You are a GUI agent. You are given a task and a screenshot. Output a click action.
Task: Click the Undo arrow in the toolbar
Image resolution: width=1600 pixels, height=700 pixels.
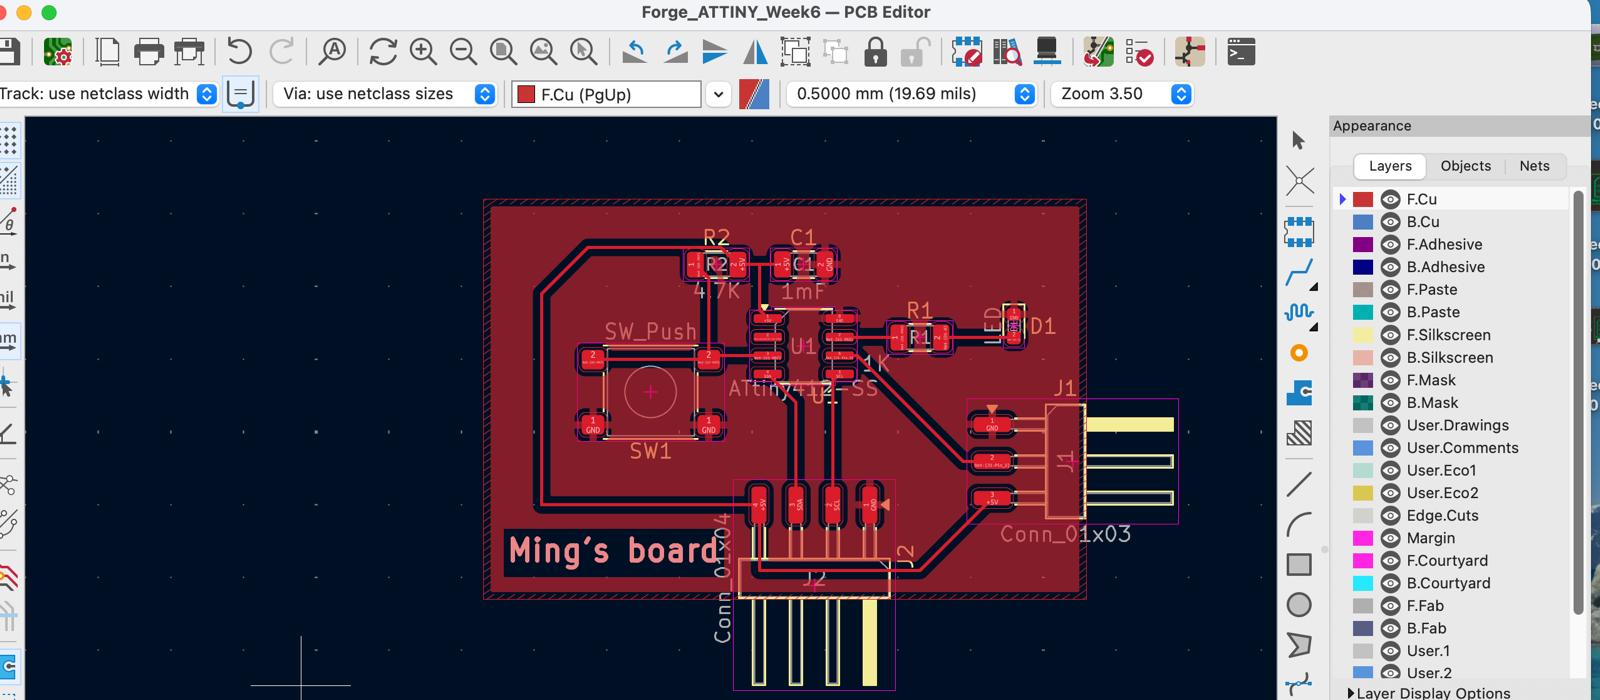239,51
